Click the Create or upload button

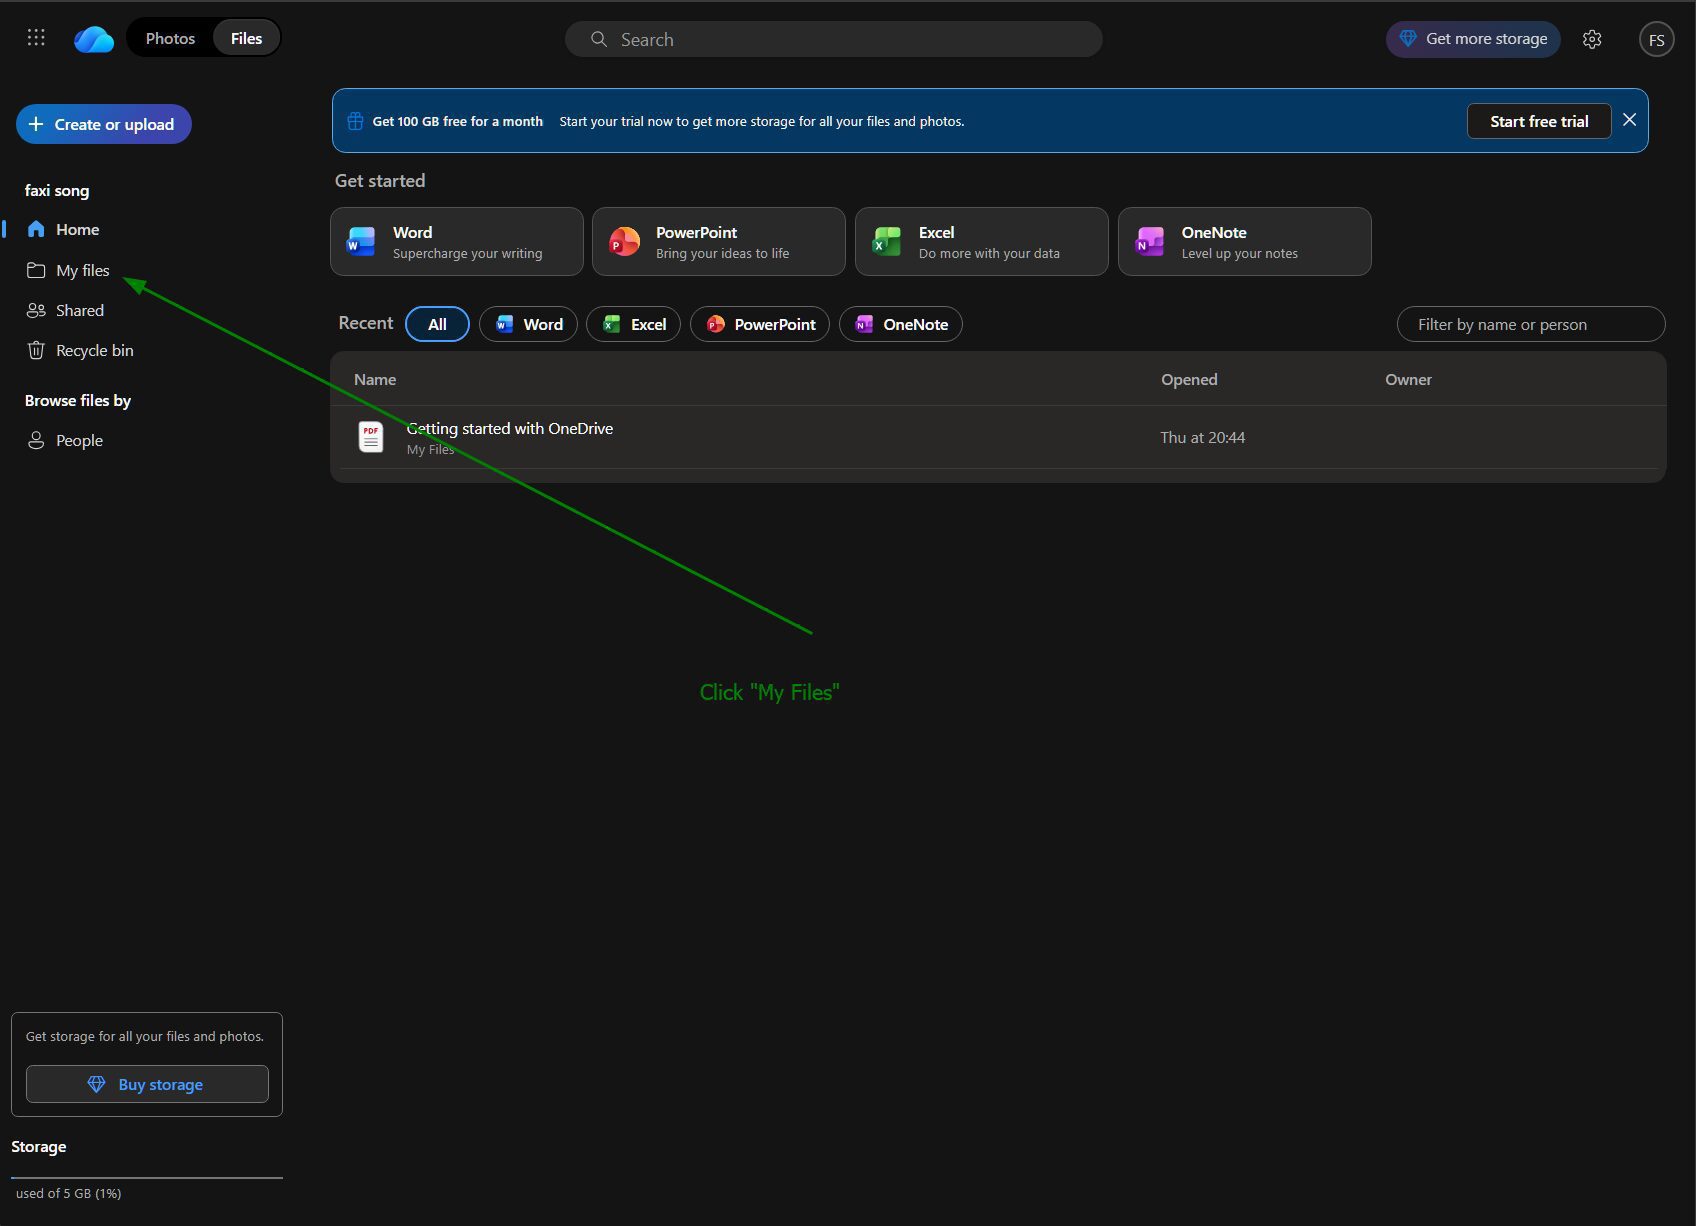click(104, 124)
